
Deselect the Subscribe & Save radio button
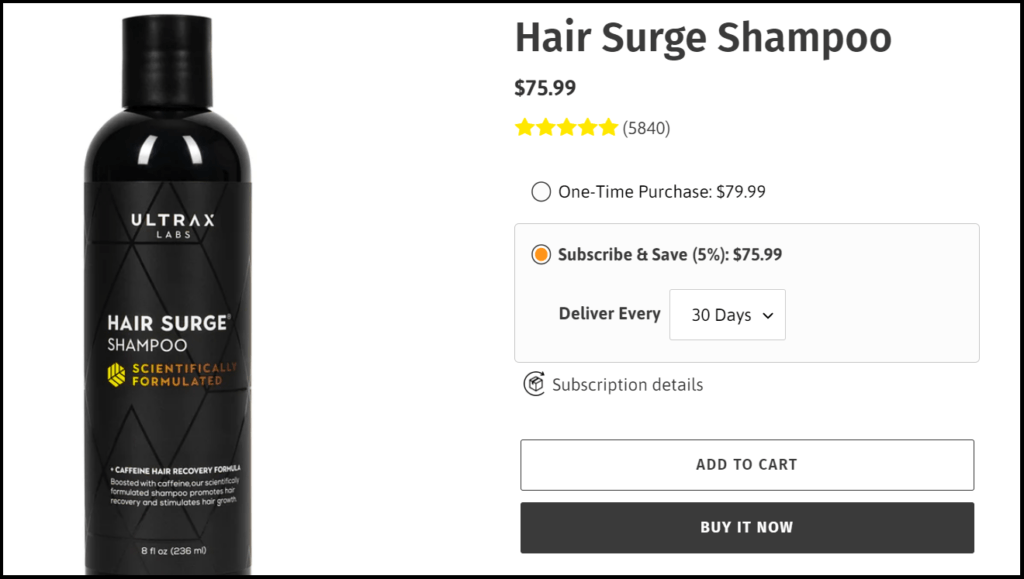tap(540, 254)
